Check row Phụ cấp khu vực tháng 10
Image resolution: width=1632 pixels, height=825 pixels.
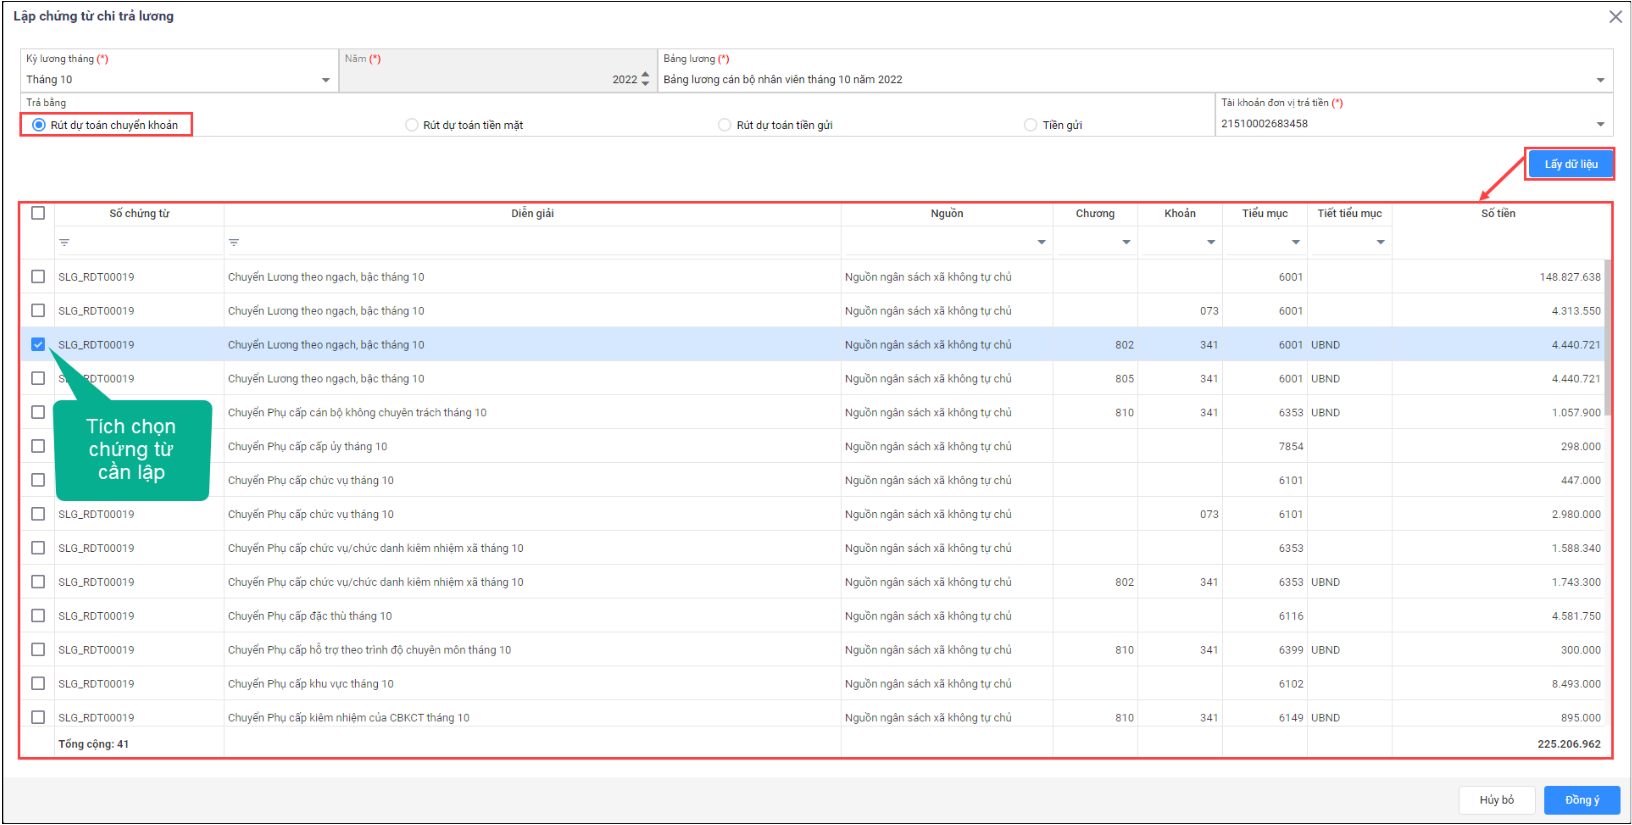click(x=38, y=684)
